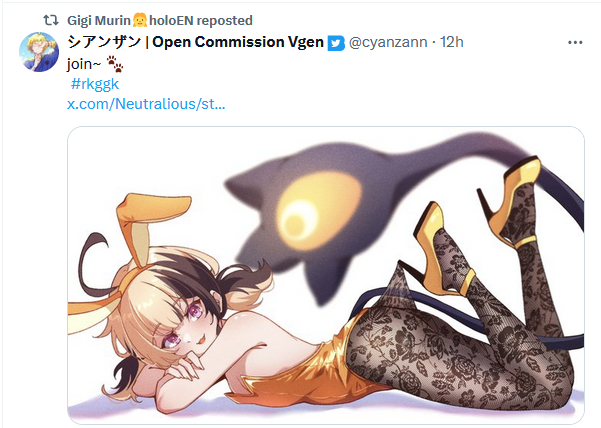Follow the x.com/Neutralious/st… link
Viewport: 601px width, 428px height.
click(x=146, y=104)
